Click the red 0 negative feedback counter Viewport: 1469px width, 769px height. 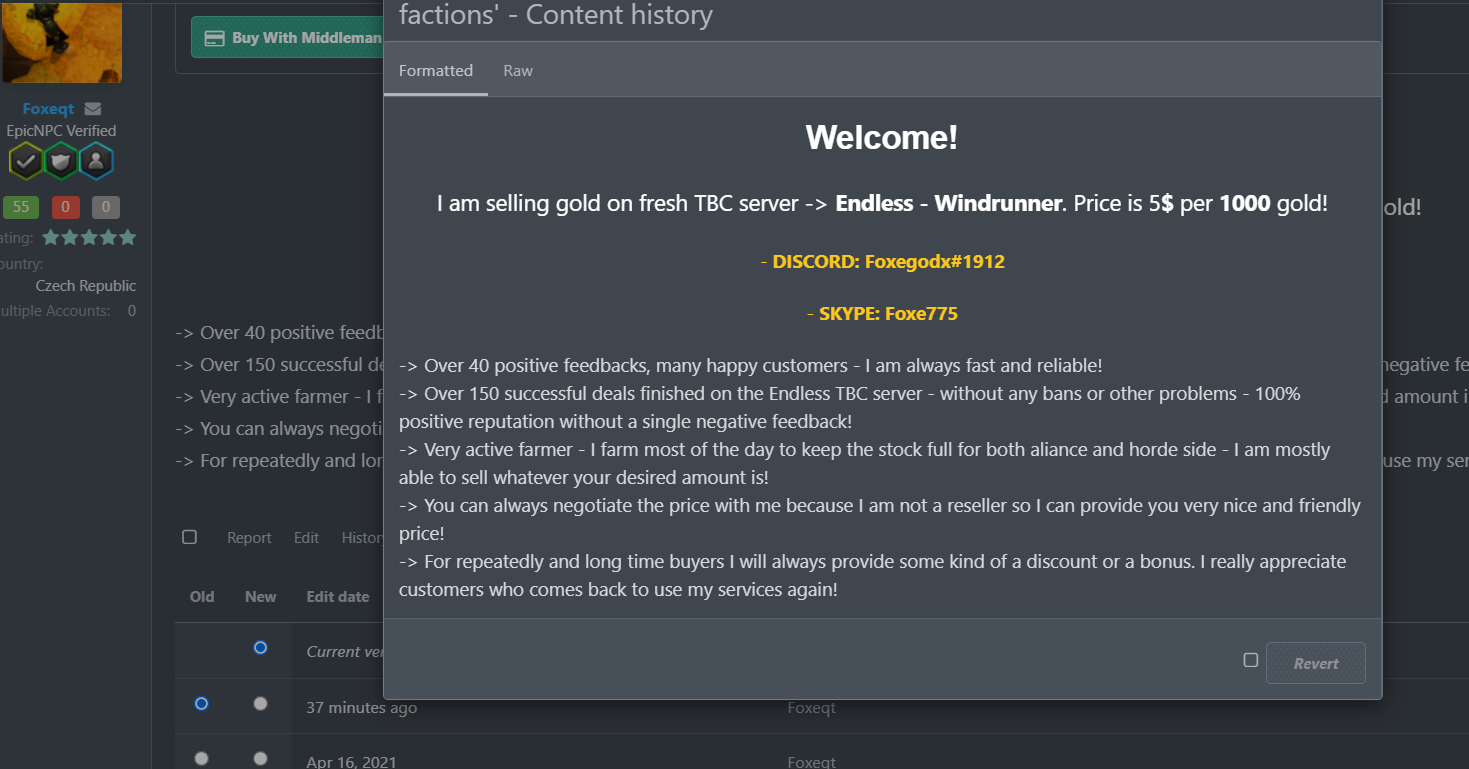(65, 208)
